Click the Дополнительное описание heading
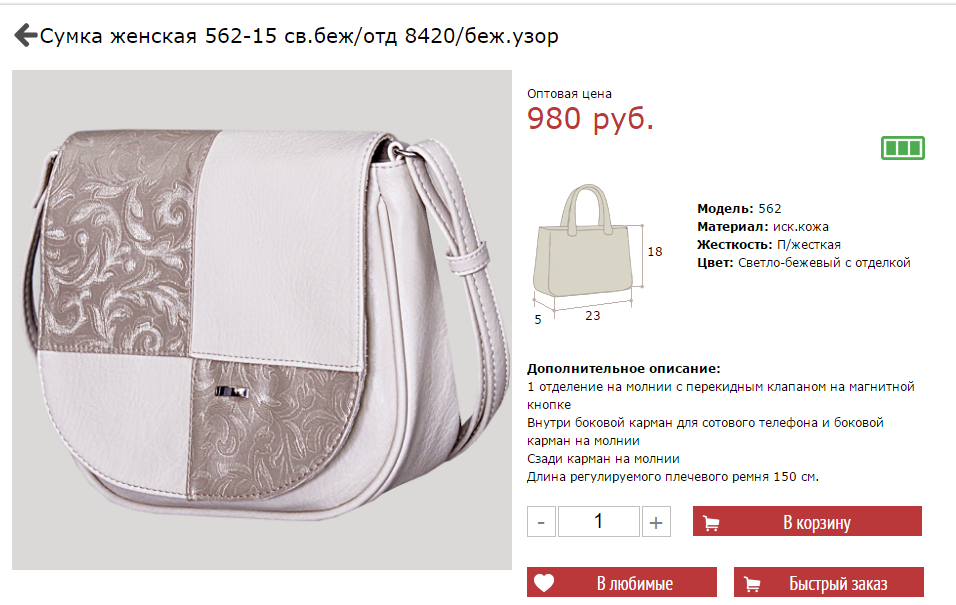This screenshot has width=956, height=605. (x=624, y=368)
